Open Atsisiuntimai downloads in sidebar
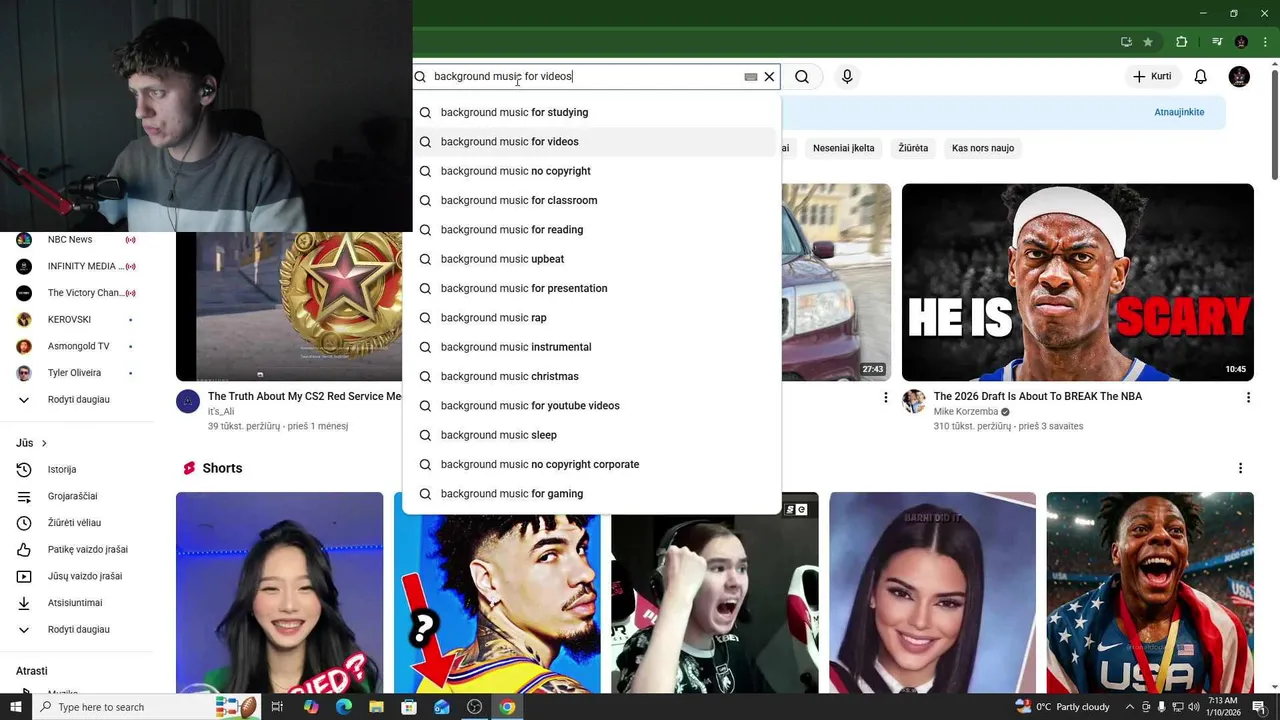The height and width of the screenshot is (720, 1280). [x=76, y=603]
